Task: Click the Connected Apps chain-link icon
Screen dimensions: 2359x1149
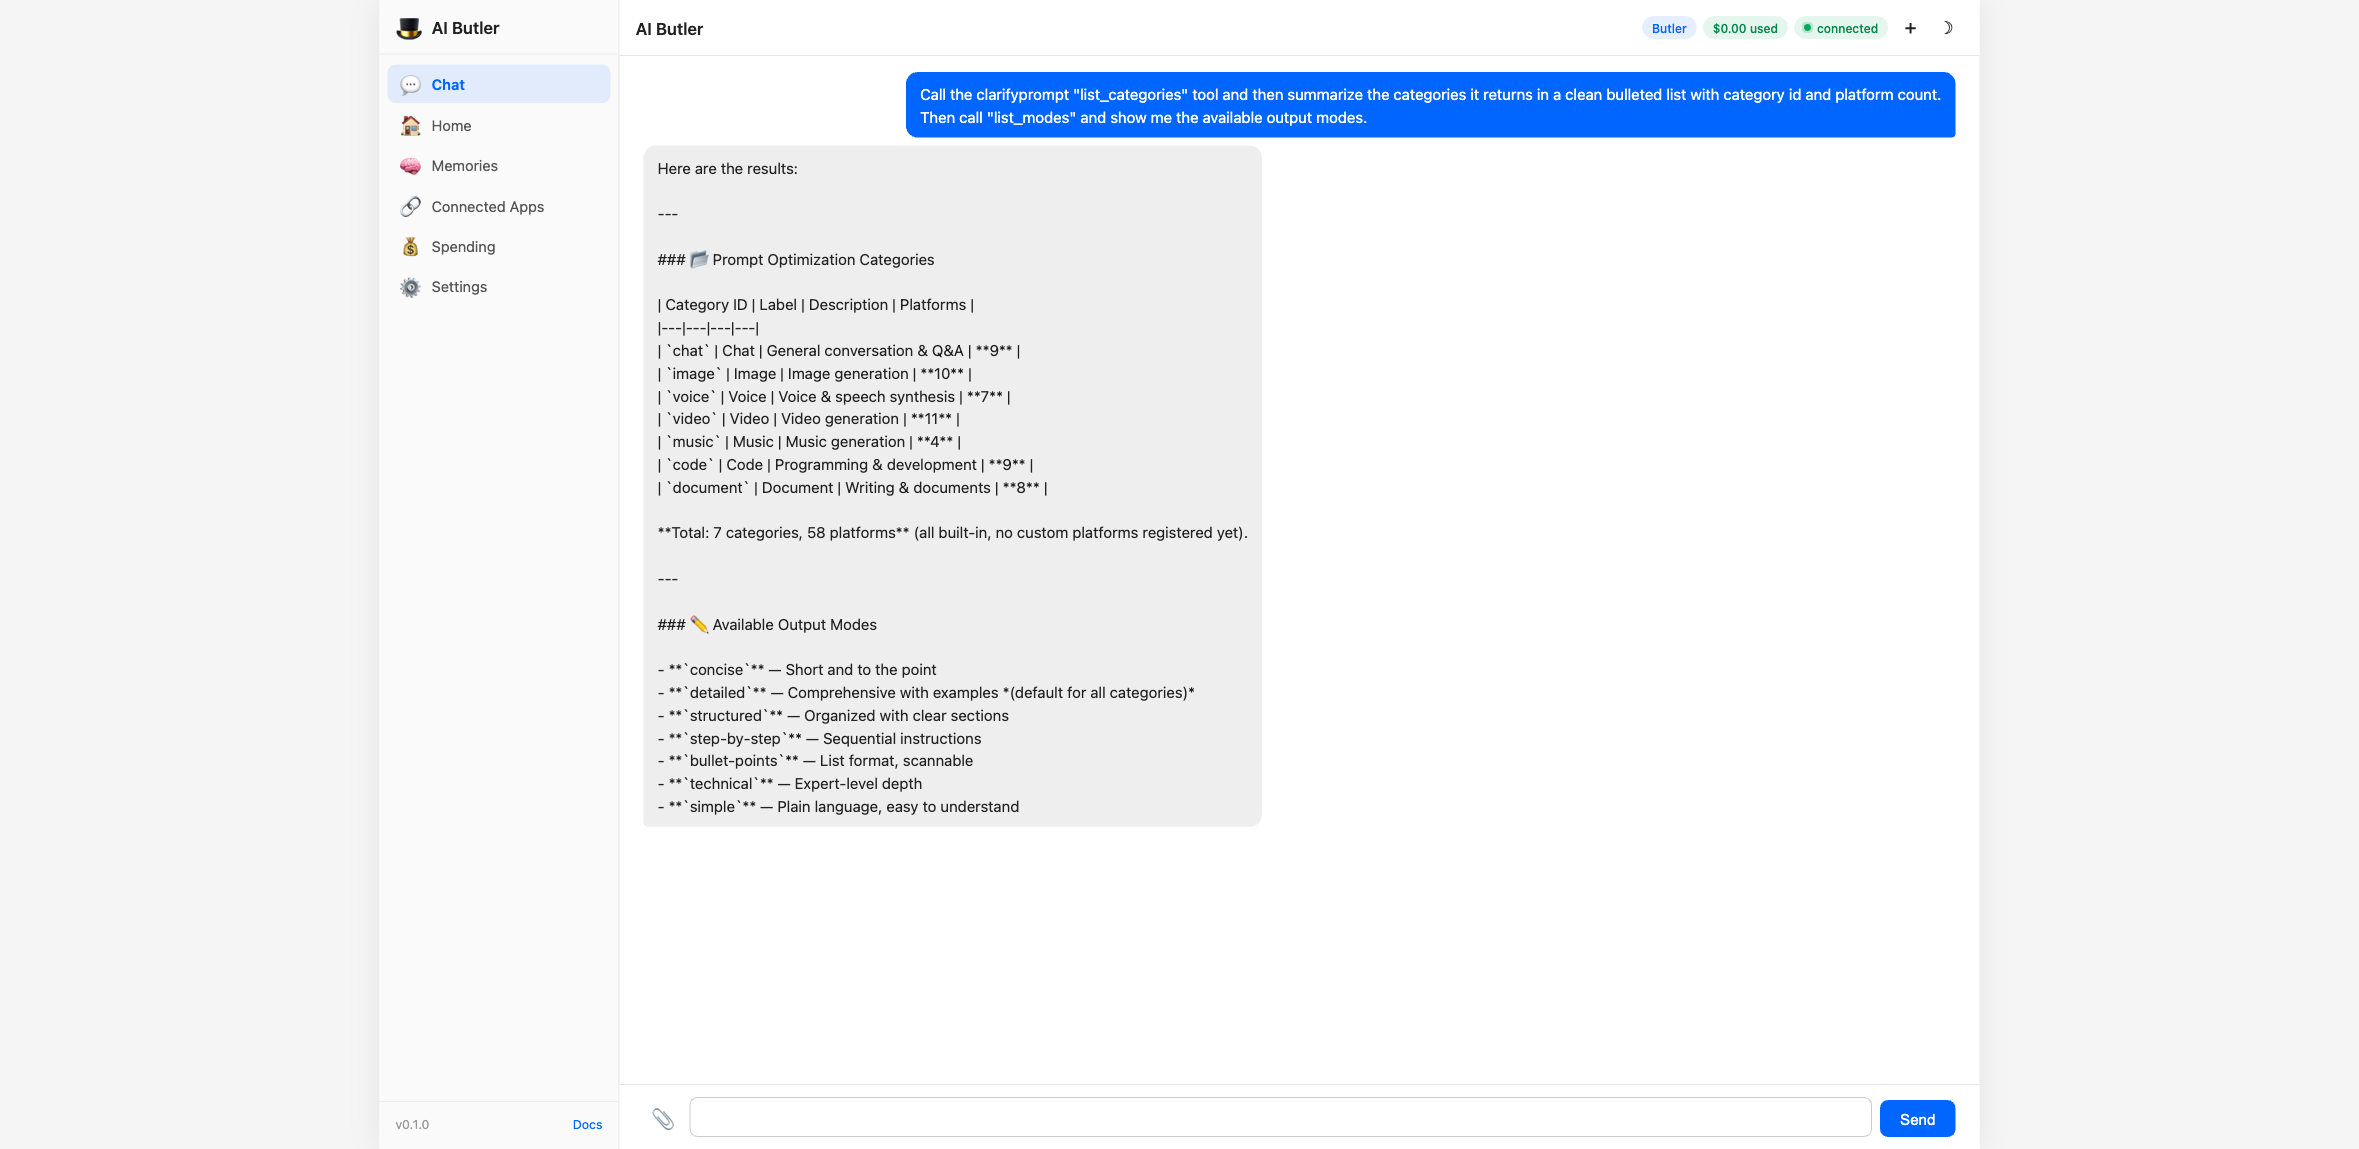Action: point(410,206)
